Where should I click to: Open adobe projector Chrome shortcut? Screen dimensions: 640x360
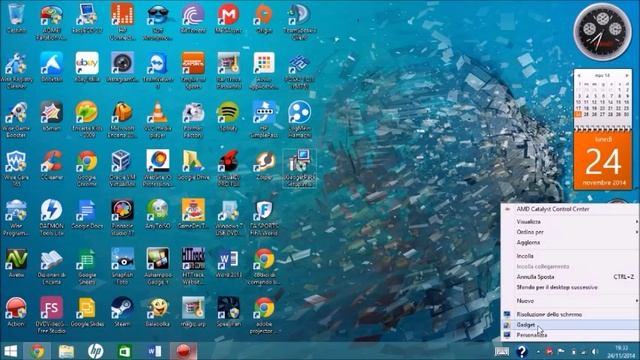coord(264,315)
